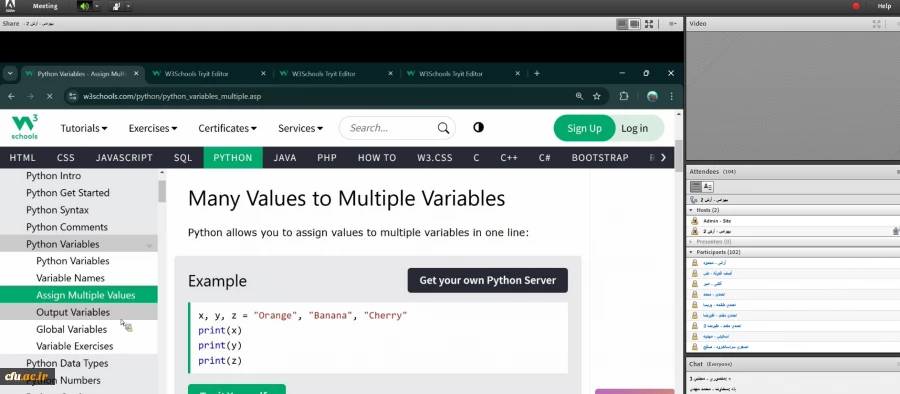Open the HTML tutorial in navbar
Image resolution: width=900 pixels, height=394 pixels.
(22, 157)
